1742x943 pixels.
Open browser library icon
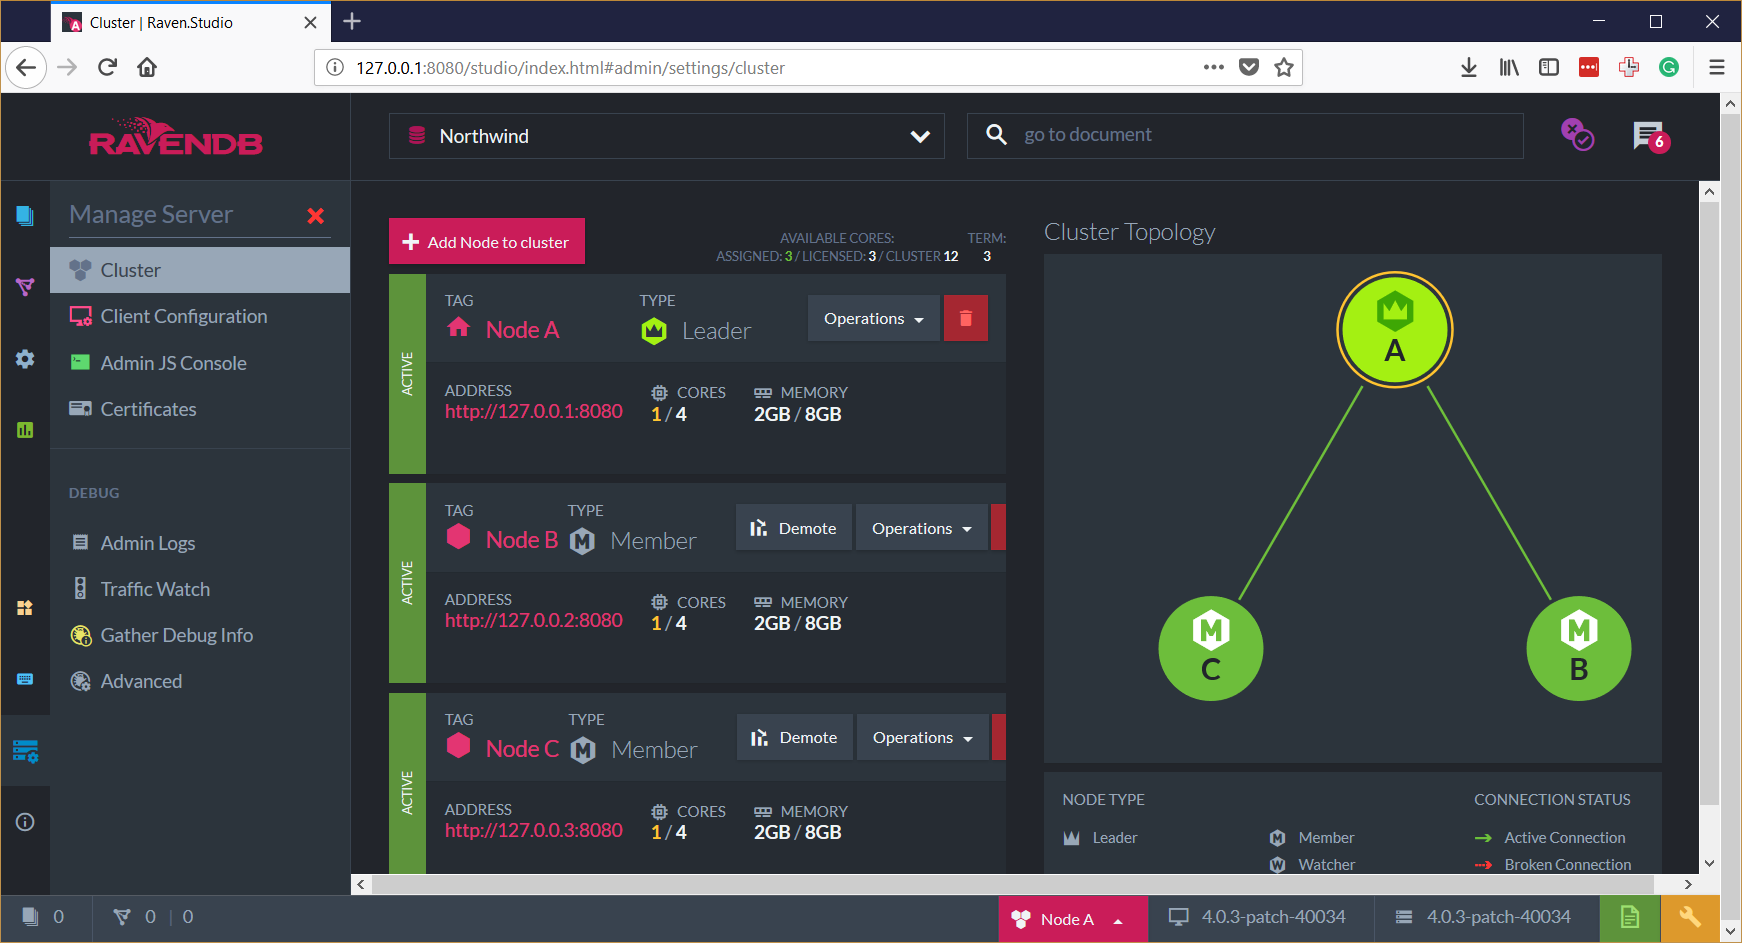[1509, 67]
